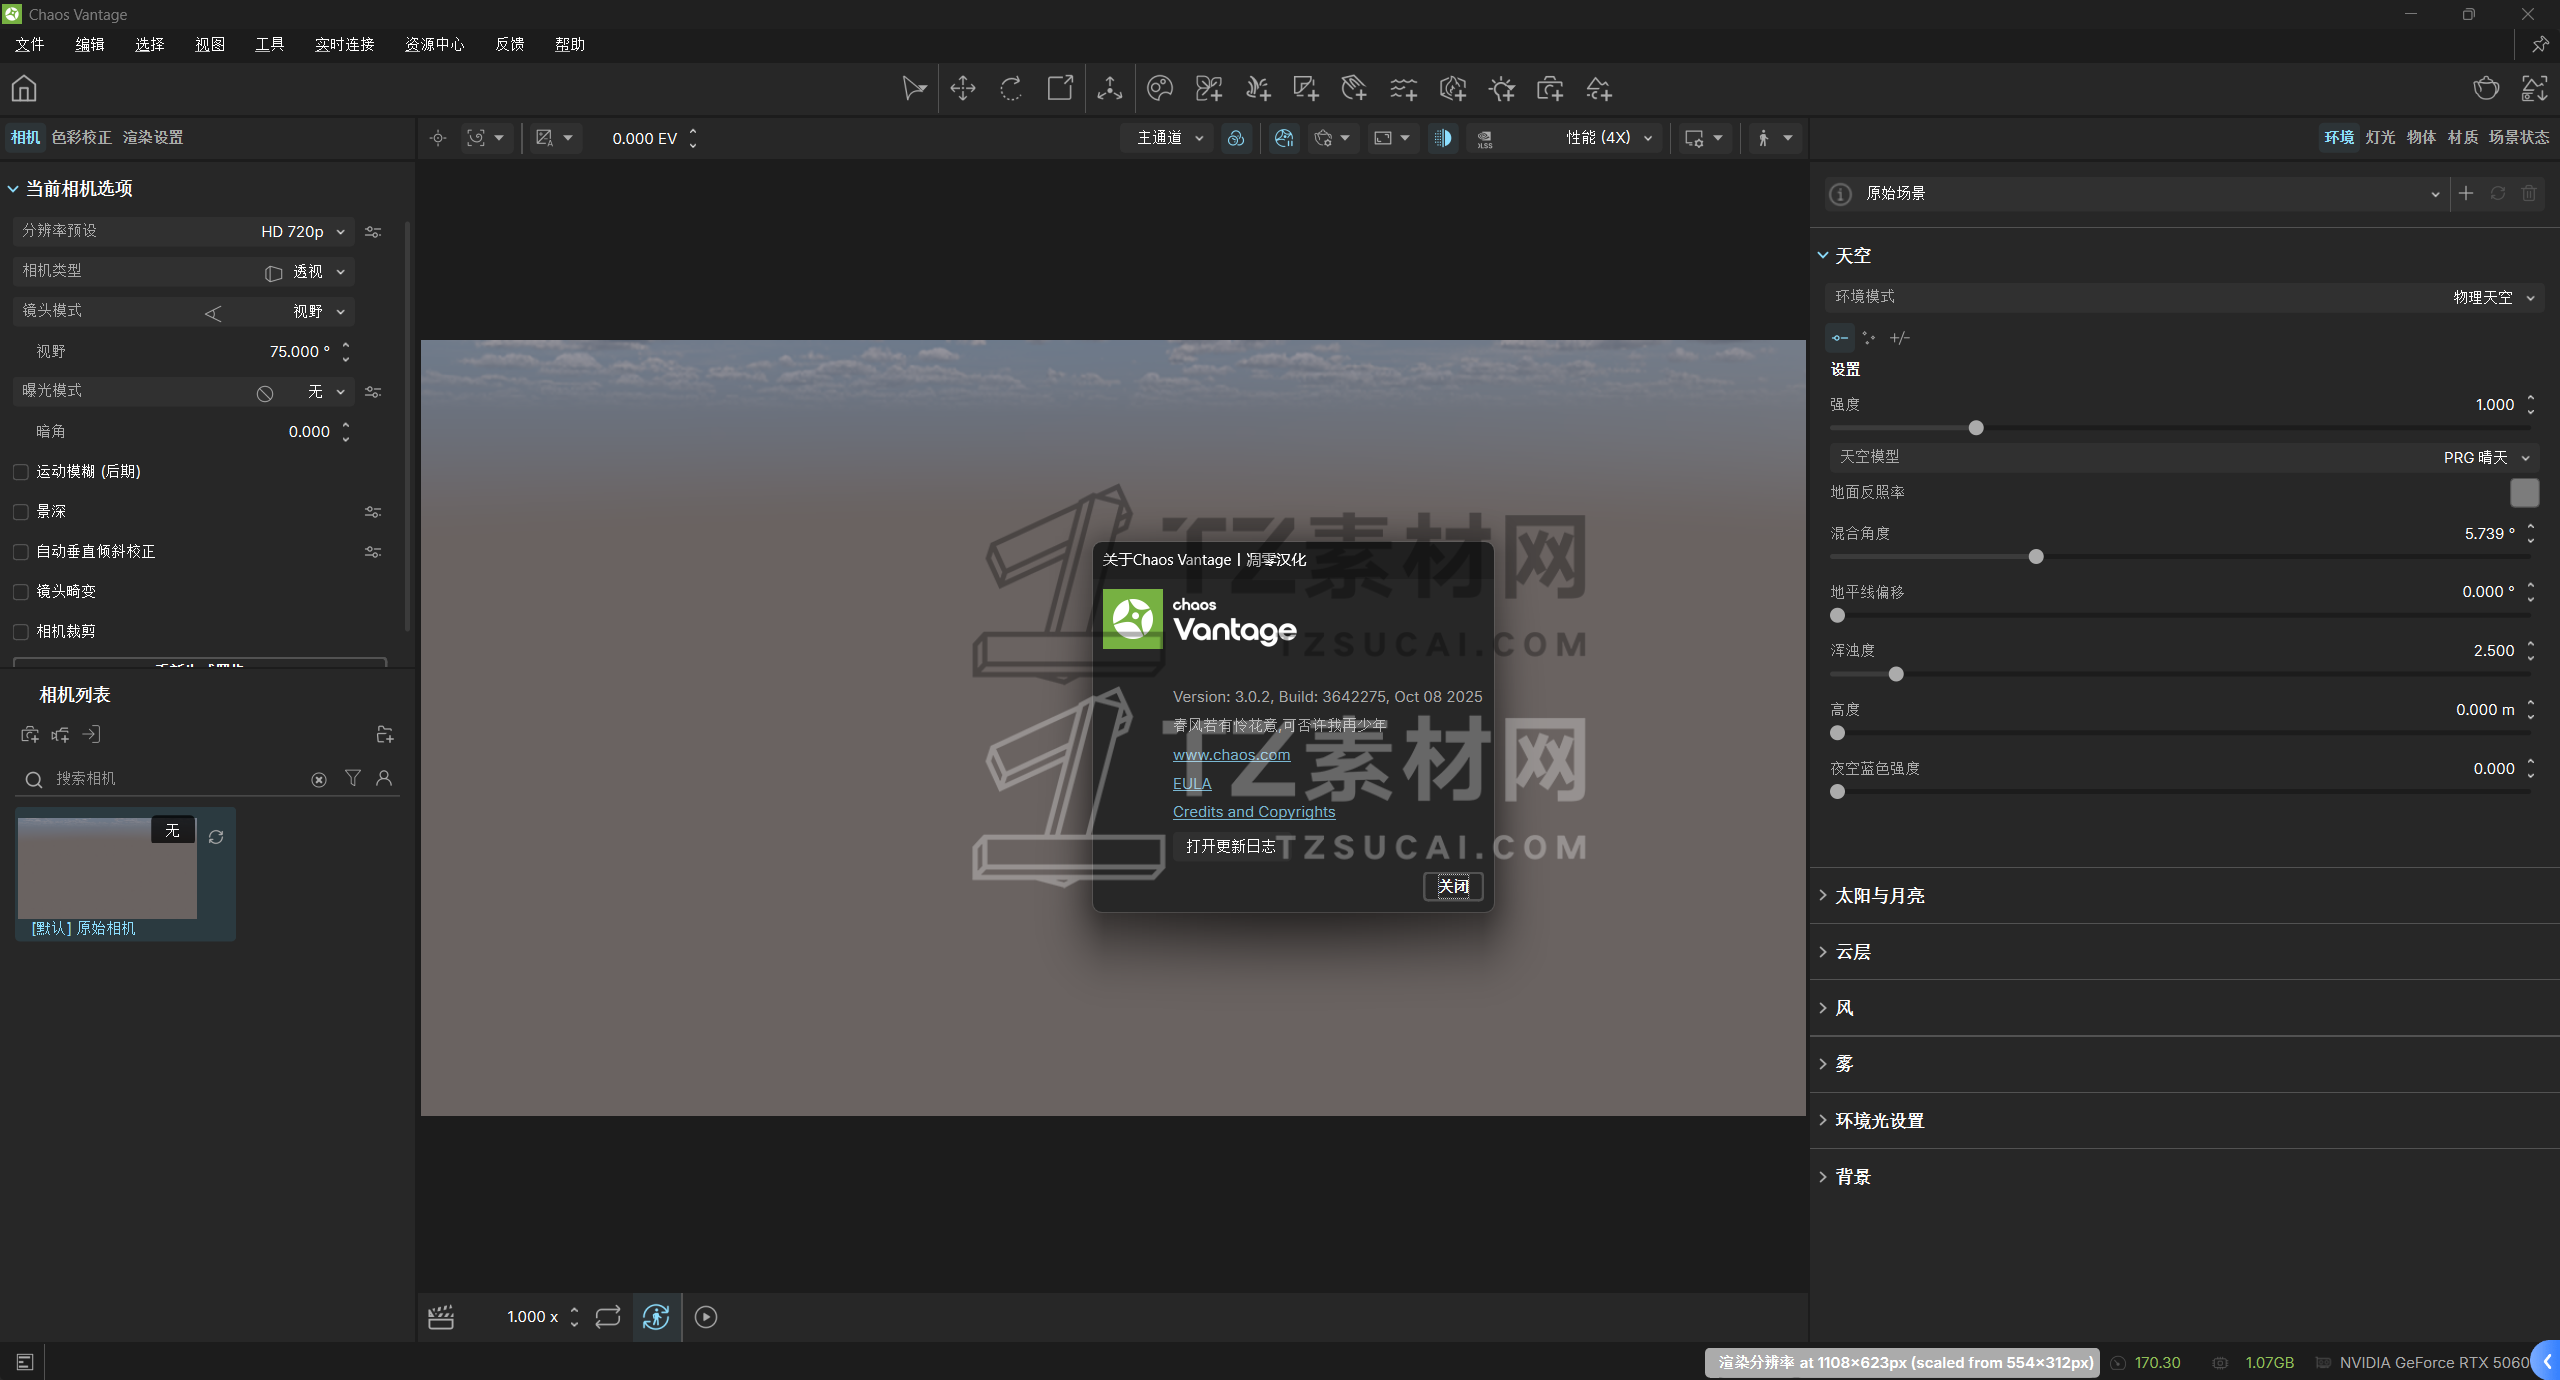Click the 强度 slider handle
2560x1380 pixels.
point(1975,427)
